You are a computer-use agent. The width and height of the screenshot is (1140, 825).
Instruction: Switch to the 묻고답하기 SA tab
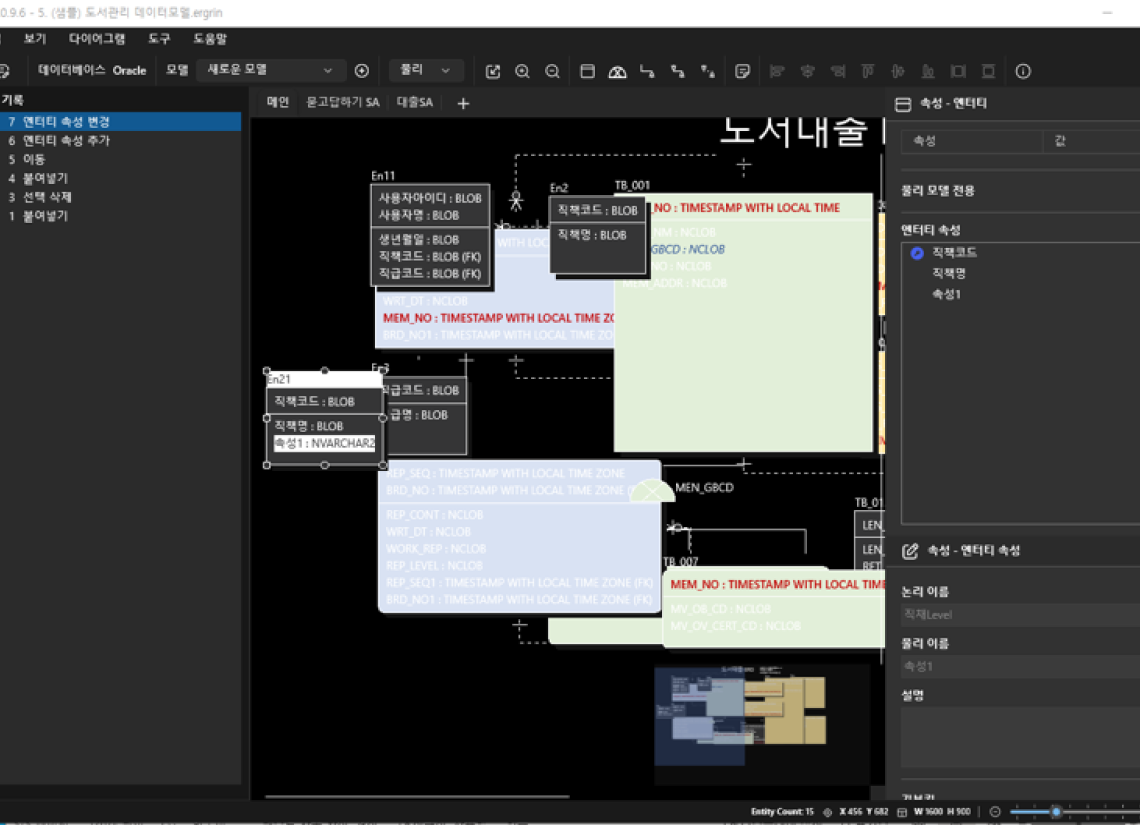pyautogui.click(x=342, y=102)
